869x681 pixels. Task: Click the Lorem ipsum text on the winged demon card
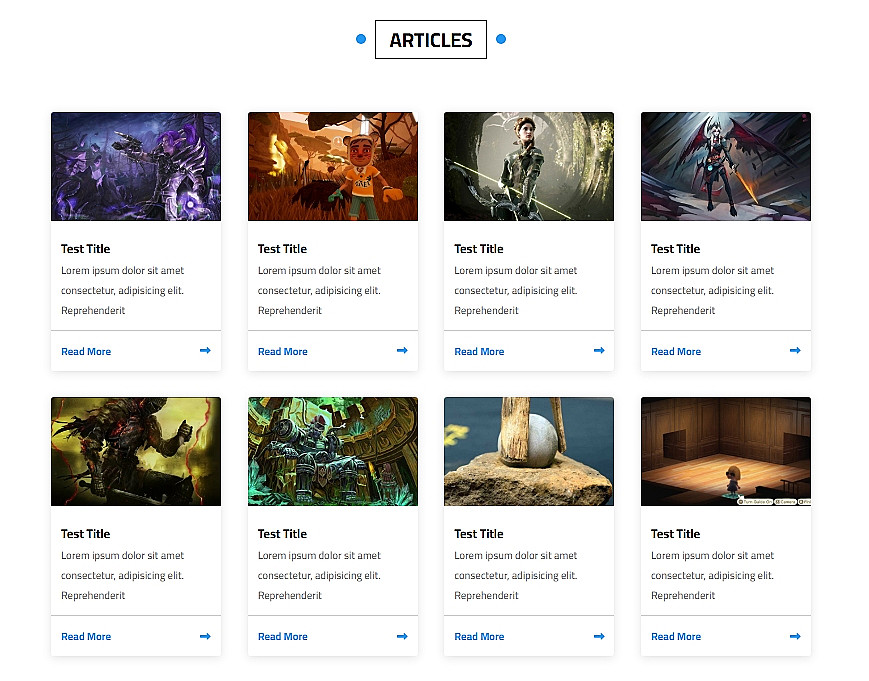[x=712, y=290]
